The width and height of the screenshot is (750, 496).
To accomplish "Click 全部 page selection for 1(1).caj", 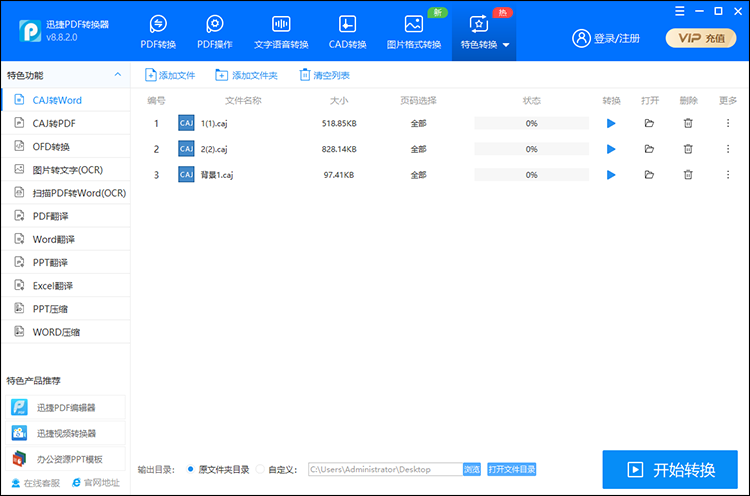I will (418, 123).
